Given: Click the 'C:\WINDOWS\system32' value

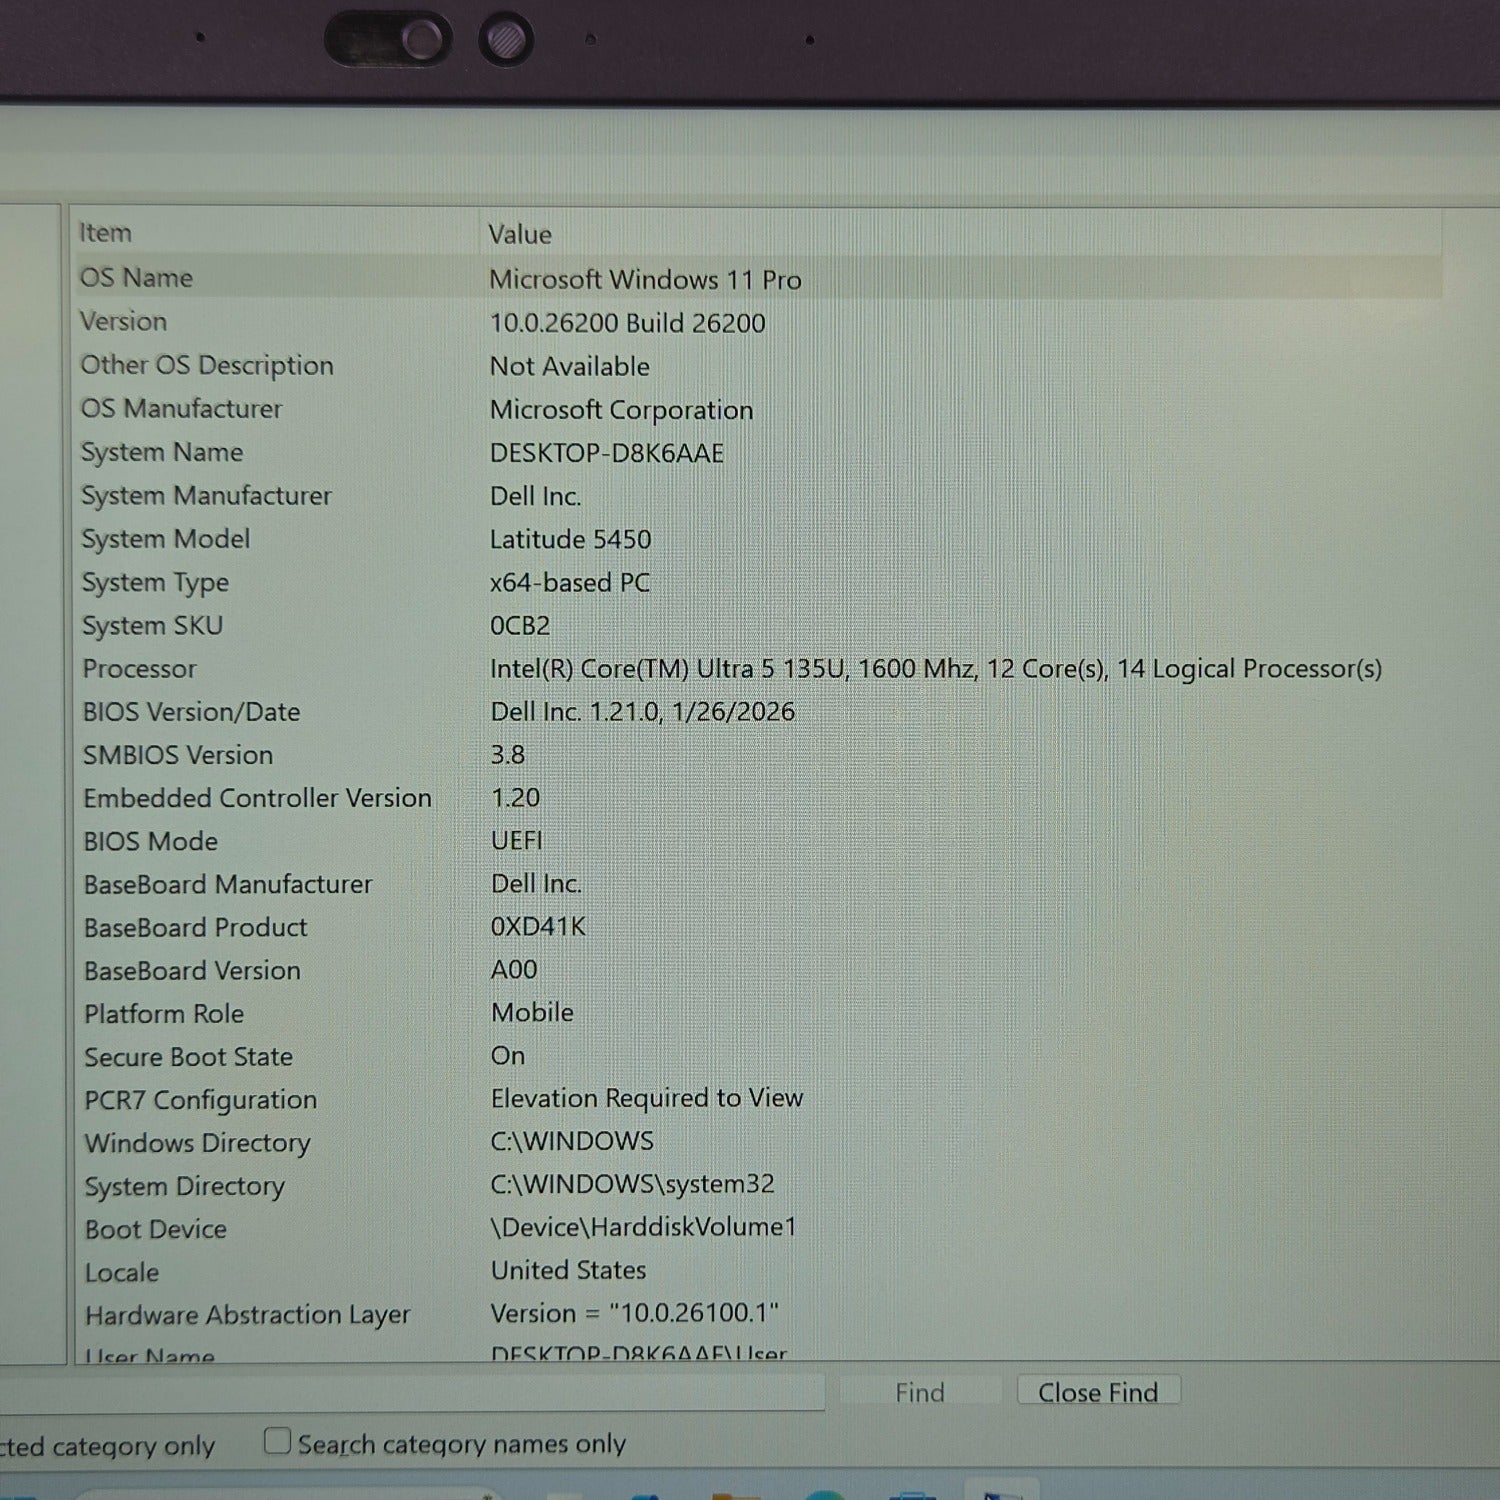Looking at the screenshot, I should (632, 1183).
